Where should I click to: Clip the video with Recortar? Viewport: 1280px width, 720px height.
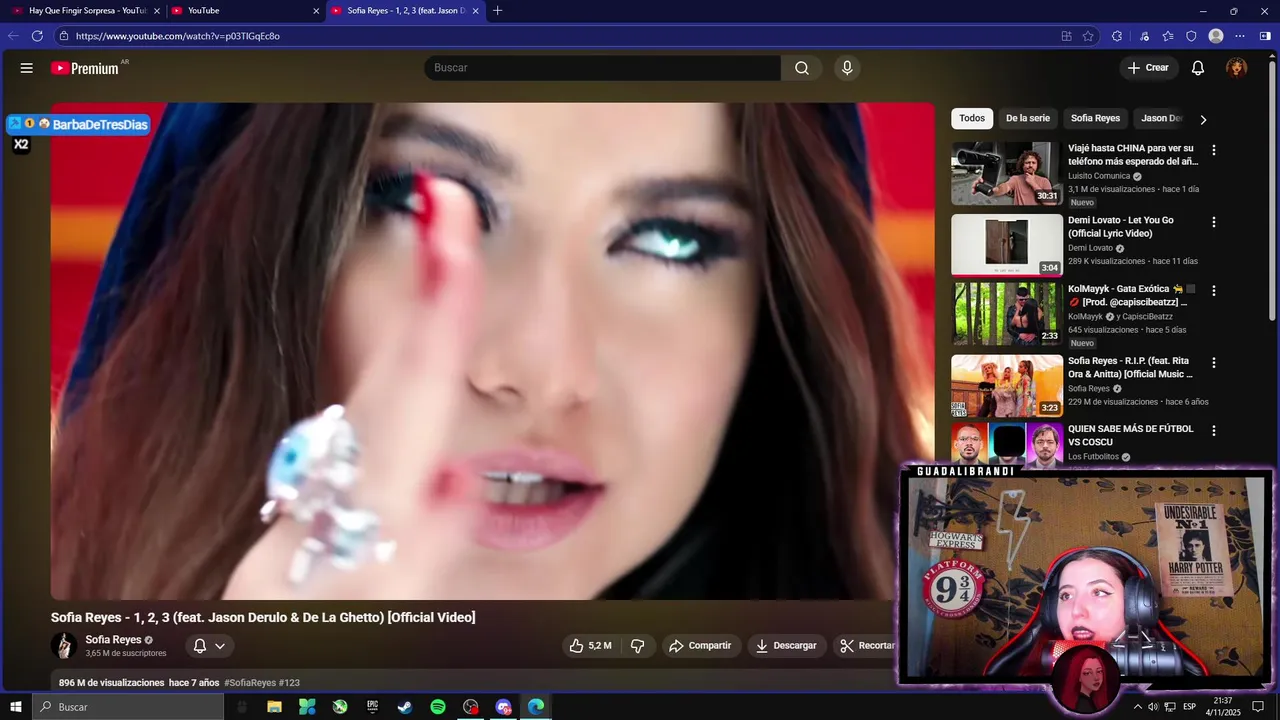866,646
